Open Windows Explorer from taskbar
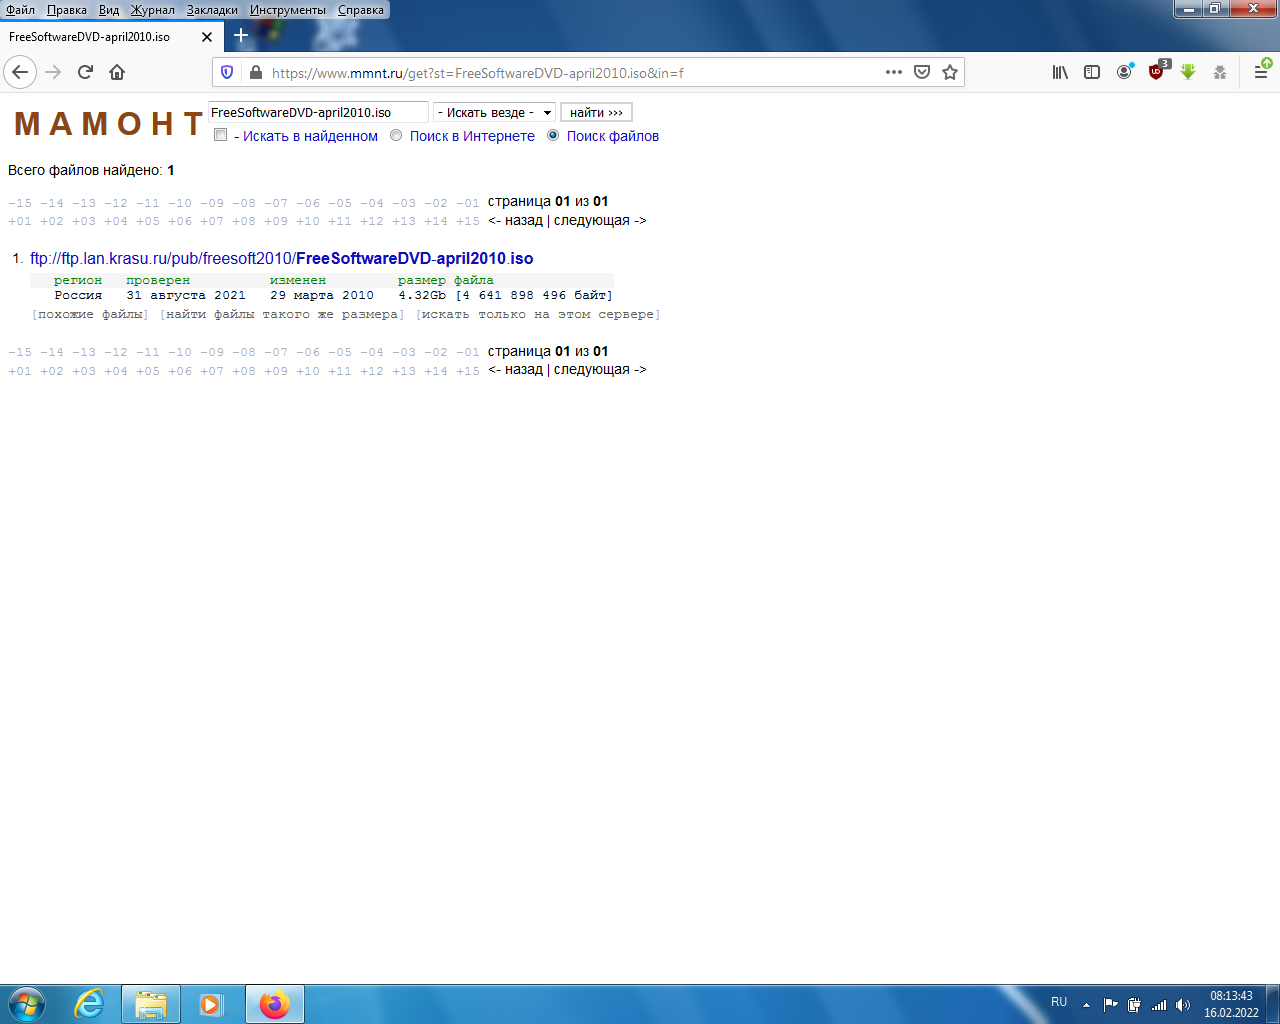 click(x=151, y=1004)
